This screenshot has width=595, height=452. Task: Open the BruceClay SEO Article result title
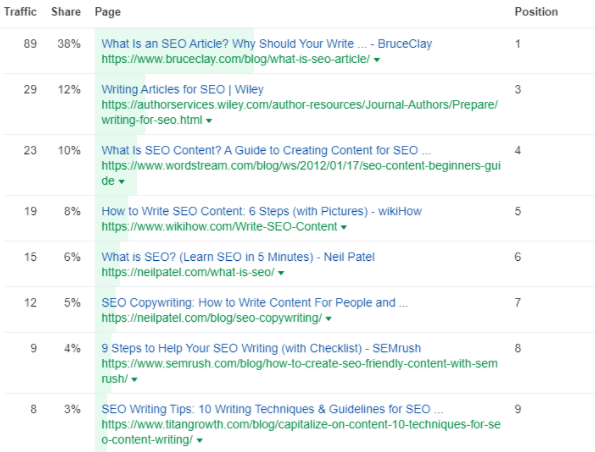pyautogui.click(x=267, y=44)
